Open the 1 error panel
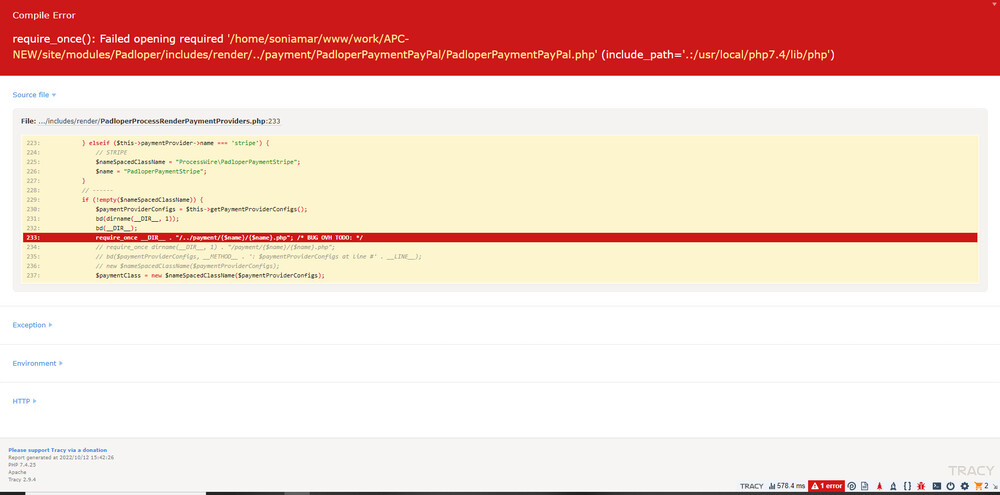This screenshot has height=495, width=1000. [826, 486]
